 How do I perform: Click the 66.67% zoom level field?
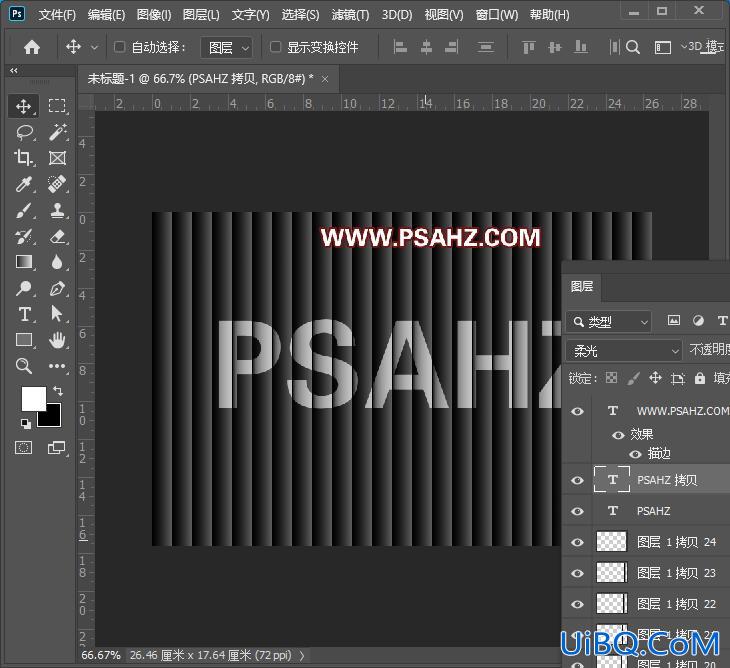(101, 655)
